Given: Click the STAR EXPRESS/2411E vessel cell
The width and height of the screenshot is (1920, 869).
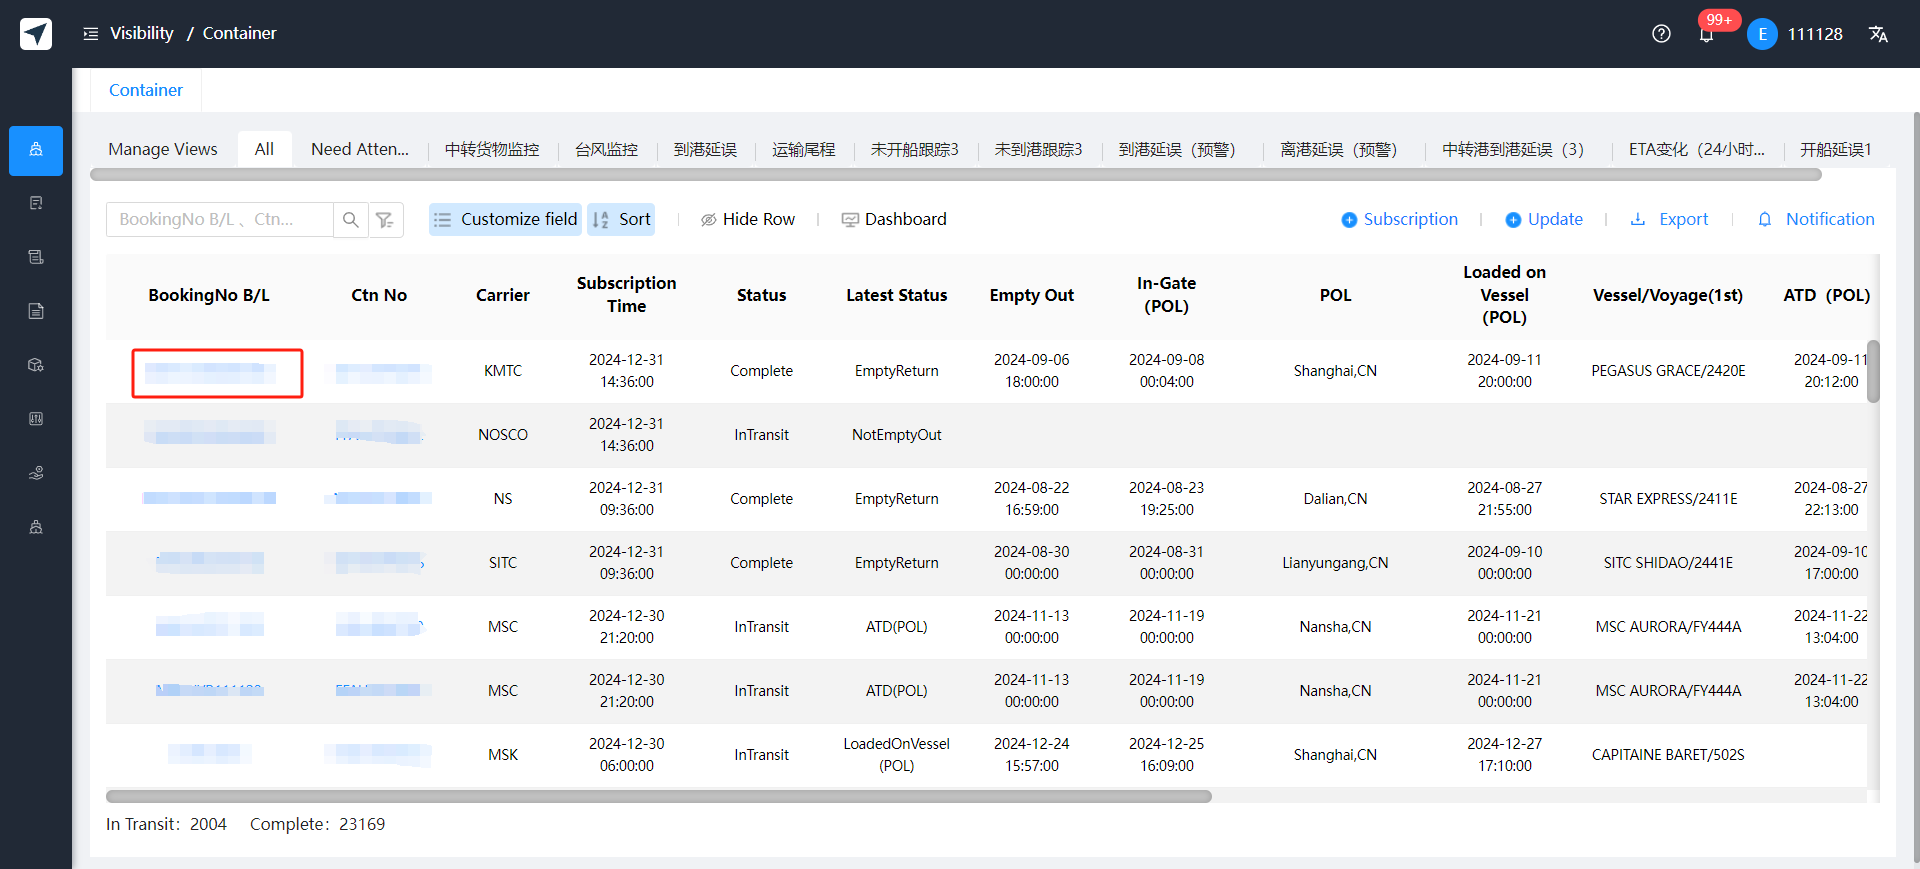Looking at the screenshot, I should click(x=1668, y=499).
